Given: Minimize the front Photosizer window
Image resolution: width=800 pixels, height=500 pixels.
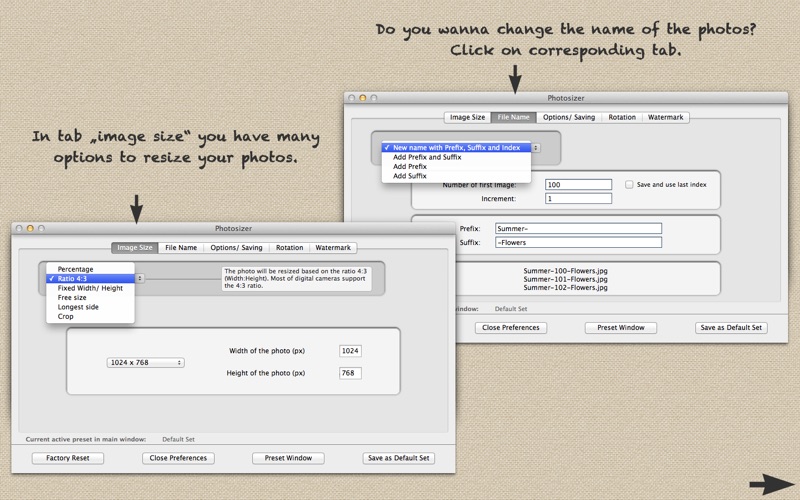Looking at the screenshot, I should click(30, 229).
